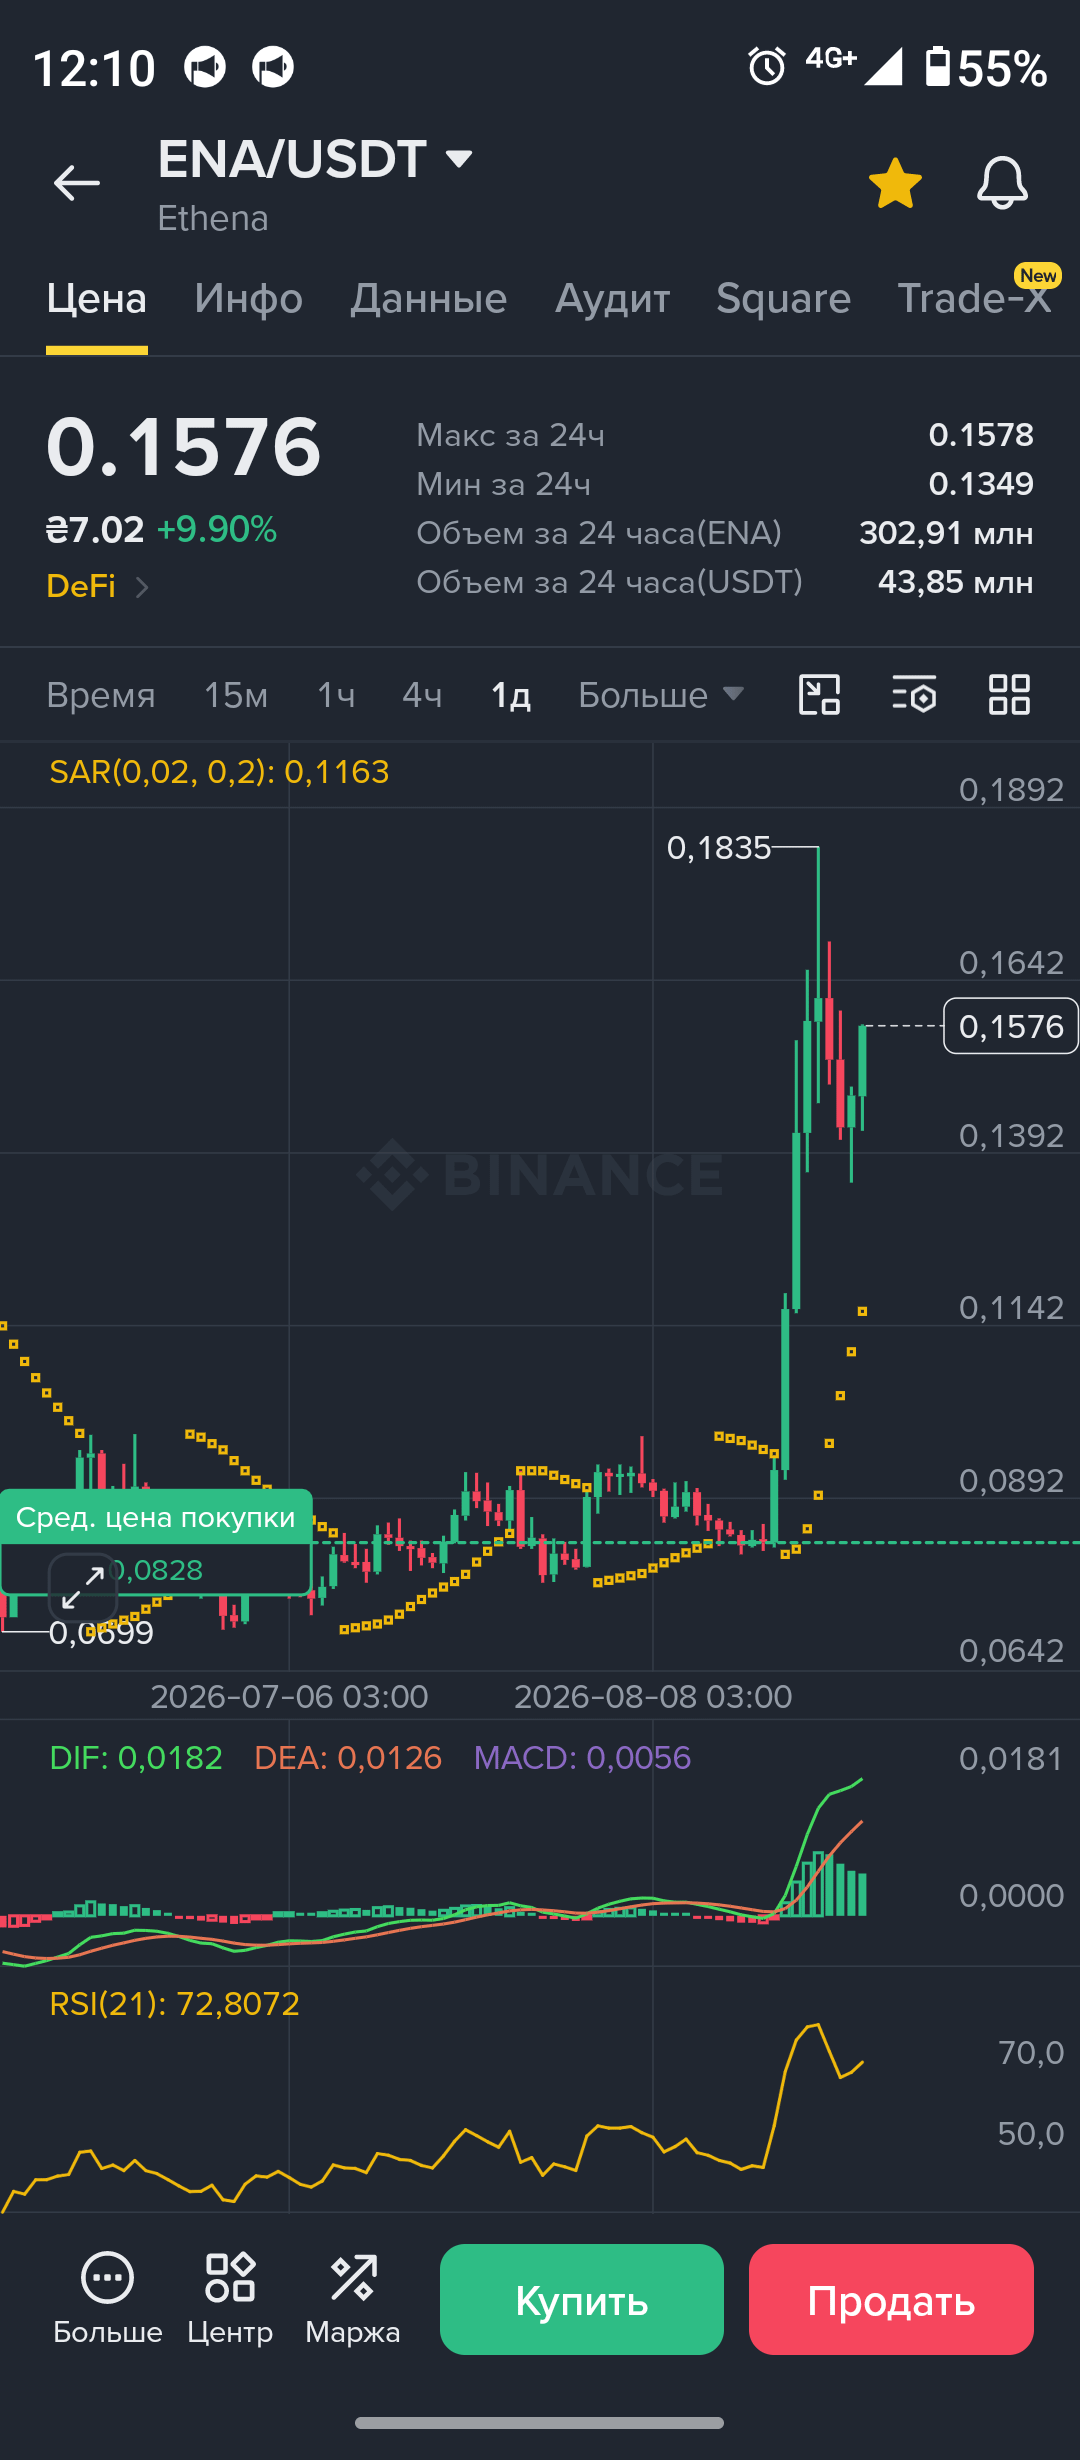Tap the ENA volume 302,91 млн
The image size is (1080, 2460).
point(946,533)
